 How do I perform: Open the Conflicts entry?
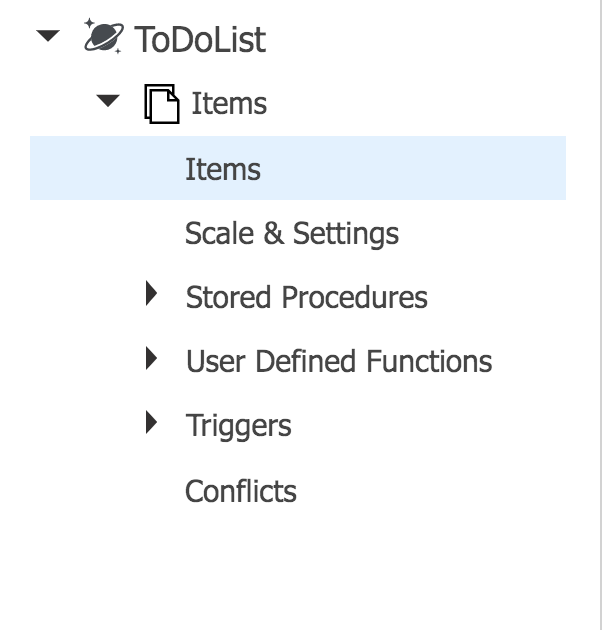(240, 491)
